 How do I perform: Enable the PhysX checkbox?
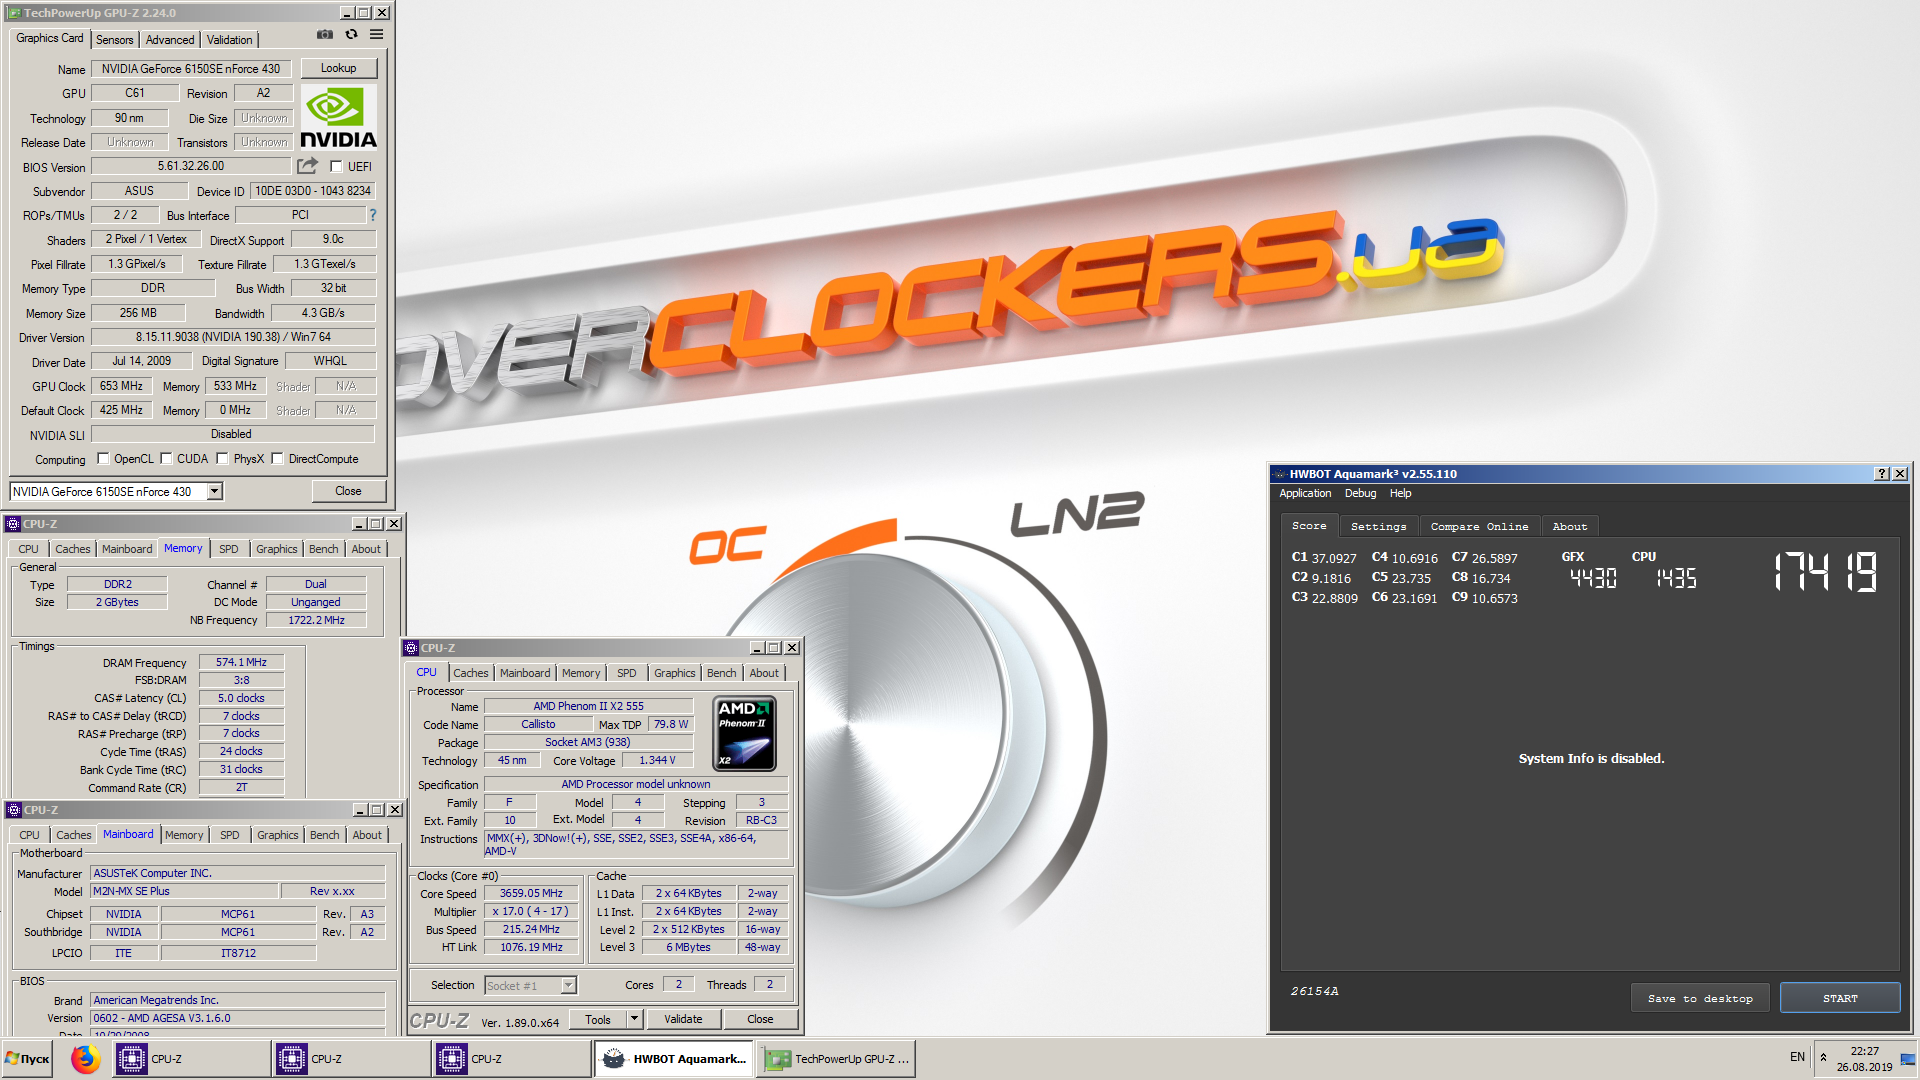coord(222,459)
